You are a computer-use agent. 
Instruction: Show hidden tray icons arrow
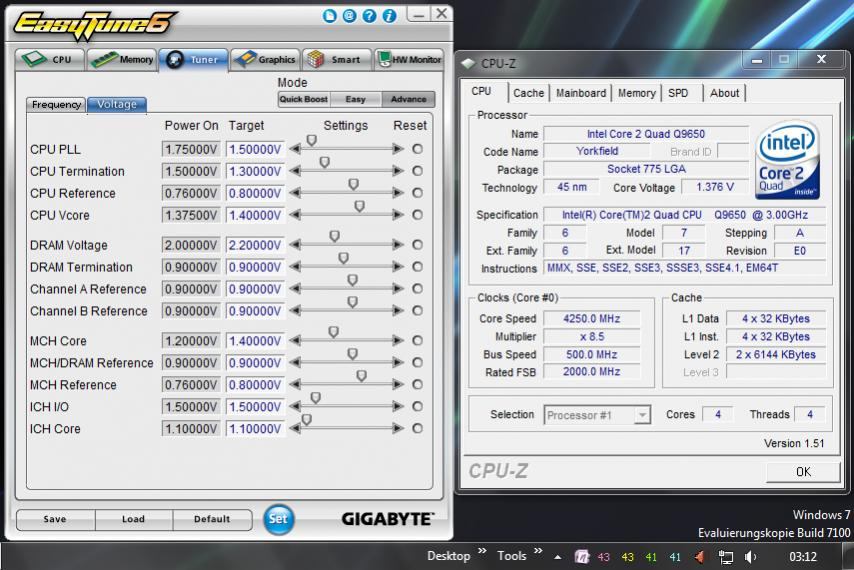(558, 557)
